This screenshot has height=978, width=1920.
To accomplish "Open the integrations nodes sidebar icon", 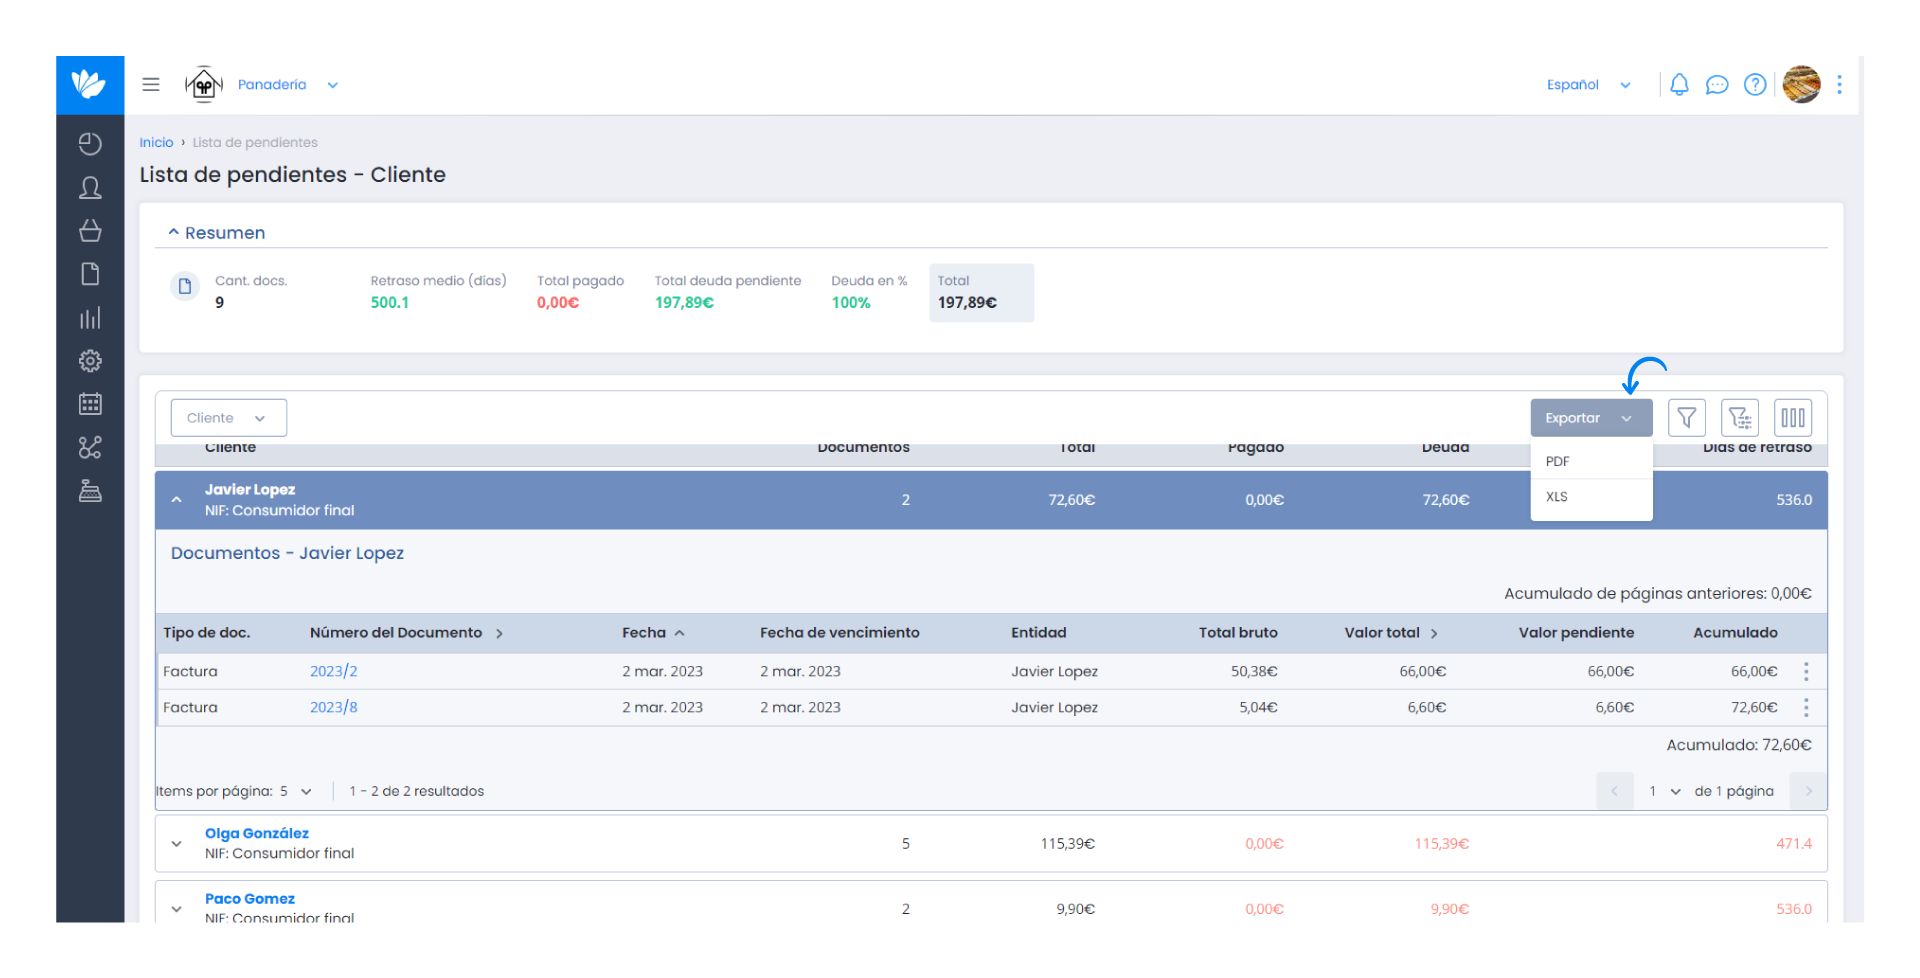I will [x=90, y=448].
